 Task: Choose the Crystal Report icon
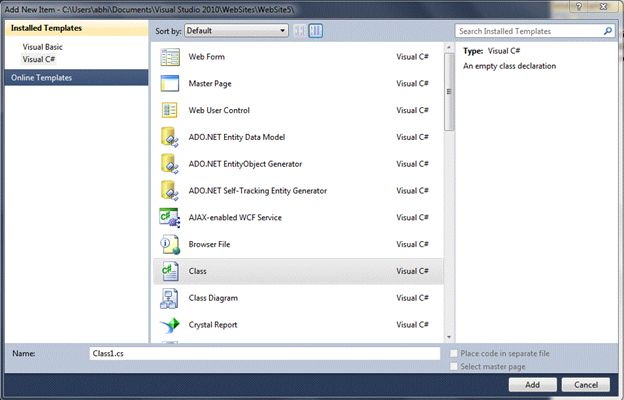[170, 325]
